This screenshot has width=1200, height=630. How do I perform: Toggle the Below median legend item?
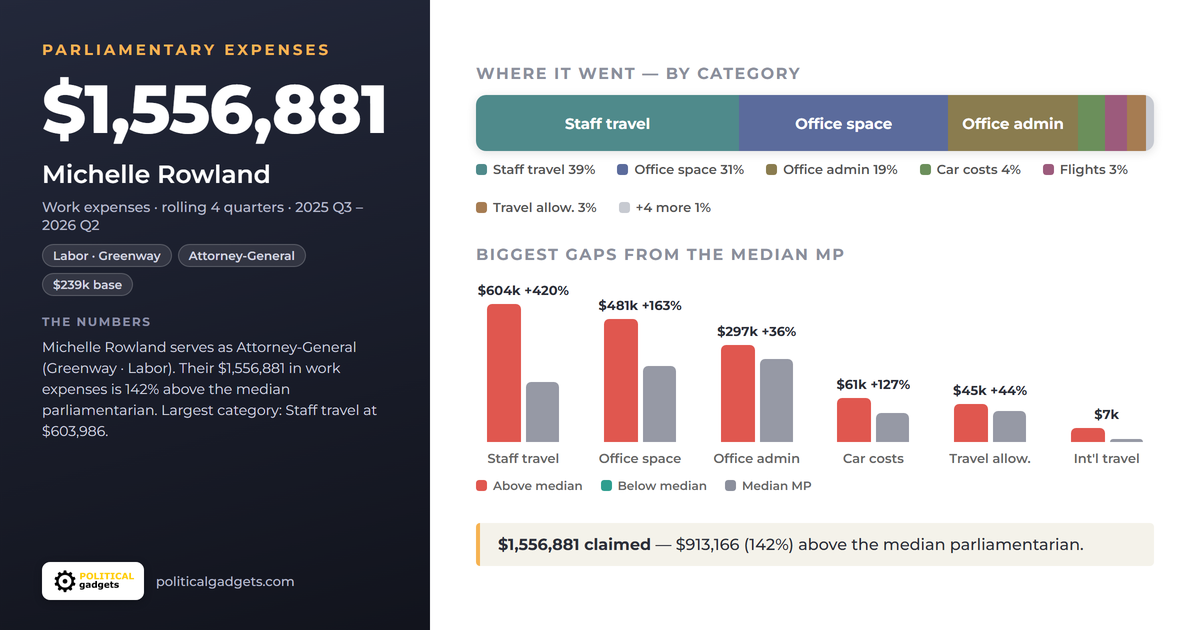[x=654, y=486]
